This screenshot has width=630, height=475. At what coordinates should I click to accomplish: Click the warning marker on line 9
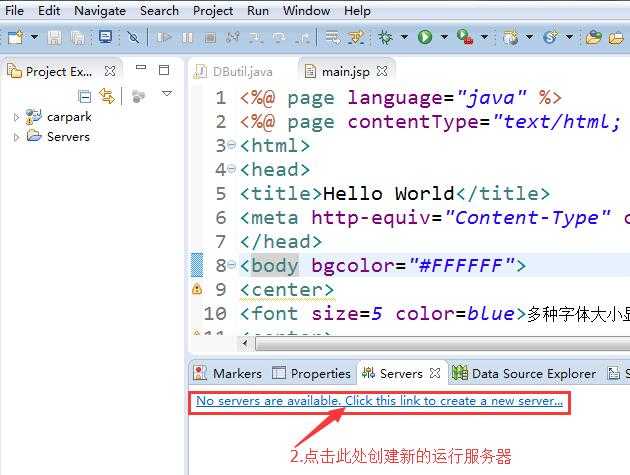197,289
